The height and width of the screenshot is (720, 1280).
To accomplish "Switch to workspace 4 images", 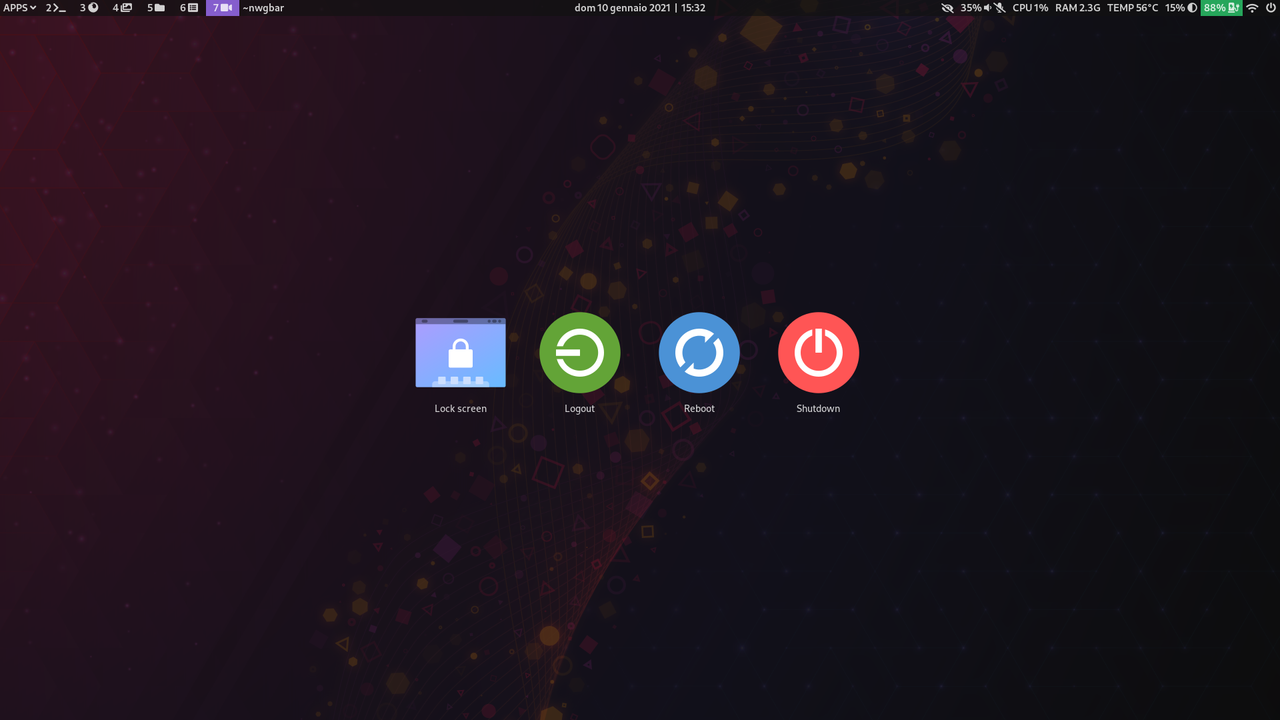I will click(x=122, y=7).
